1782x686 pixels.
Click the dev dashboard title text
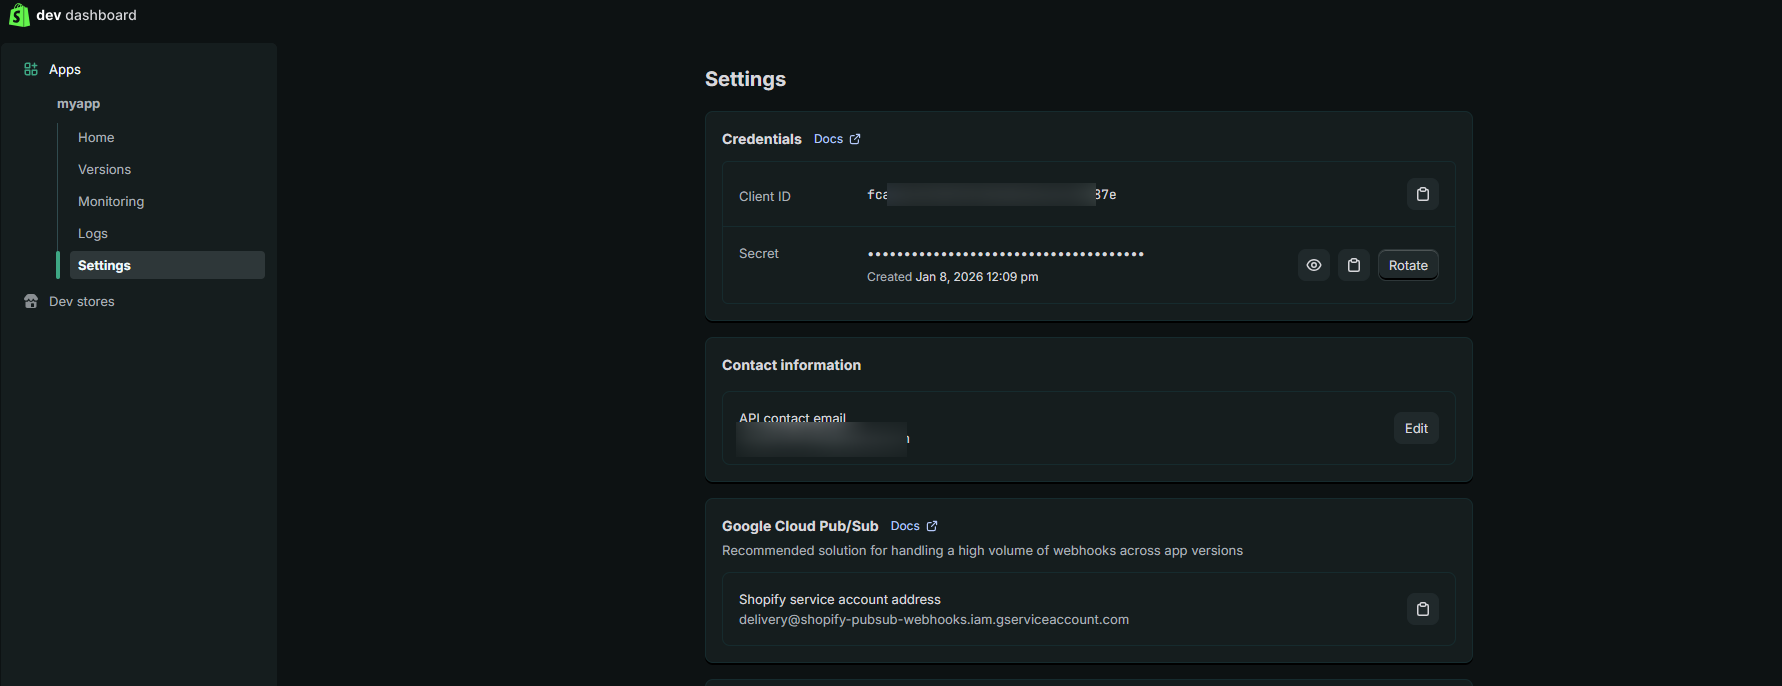[86, 15]
